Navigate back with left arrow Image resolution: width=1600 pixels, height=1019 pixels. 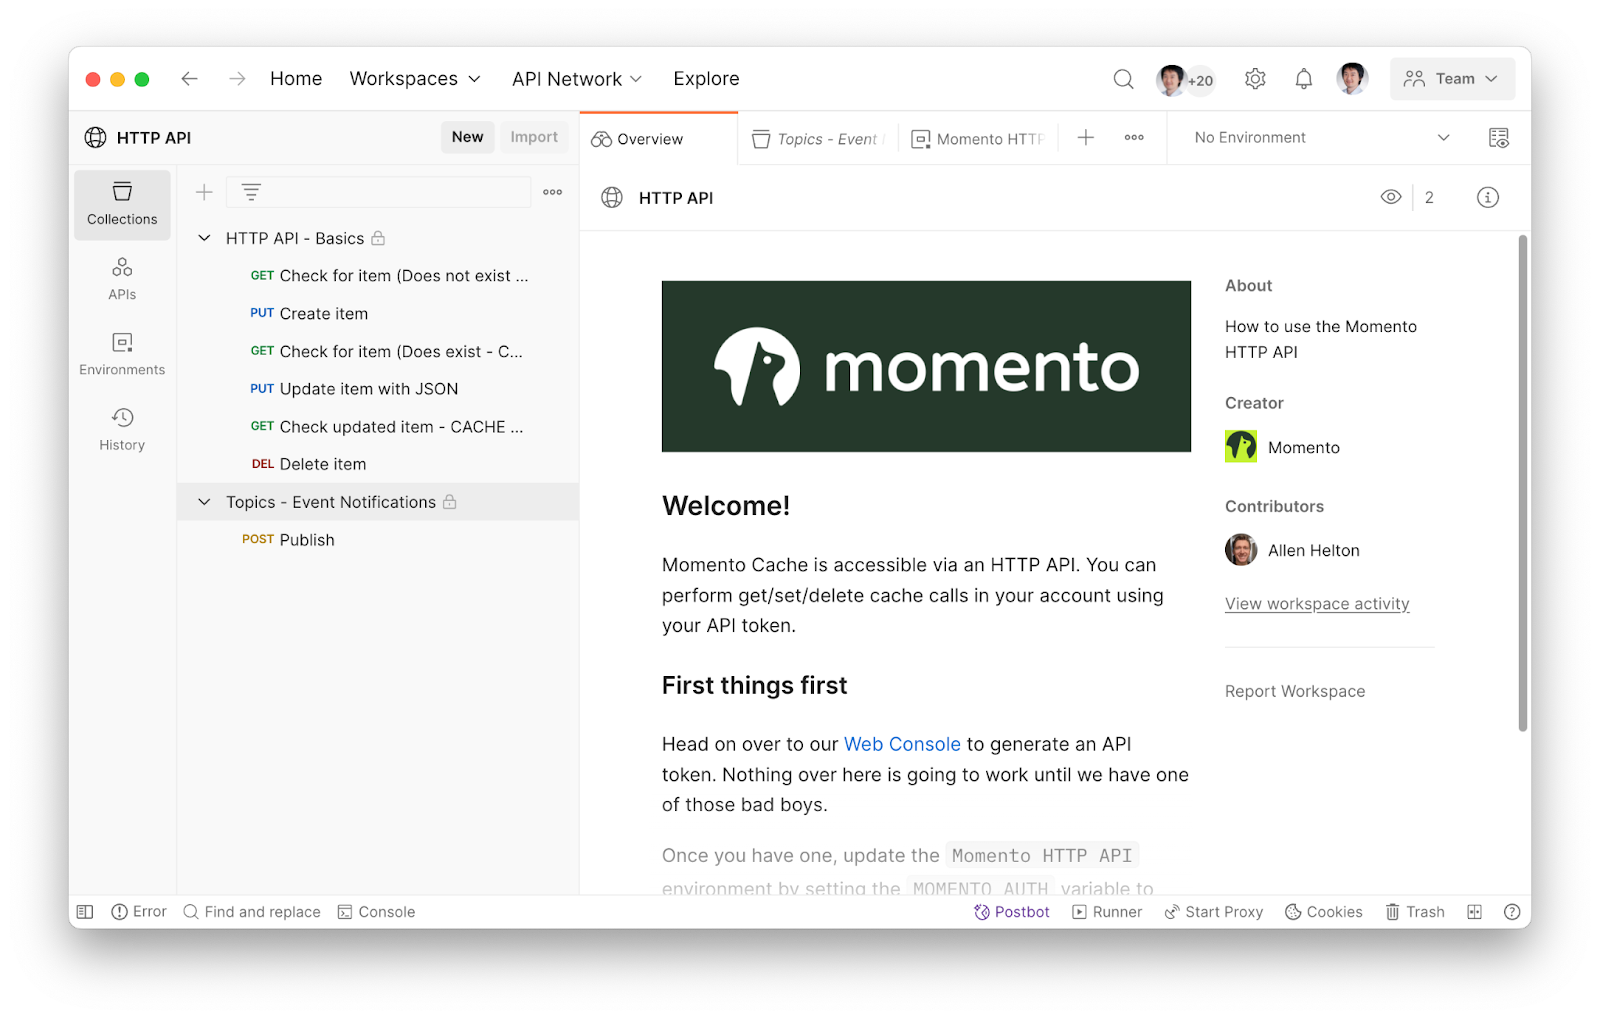[x=189, y=79]
